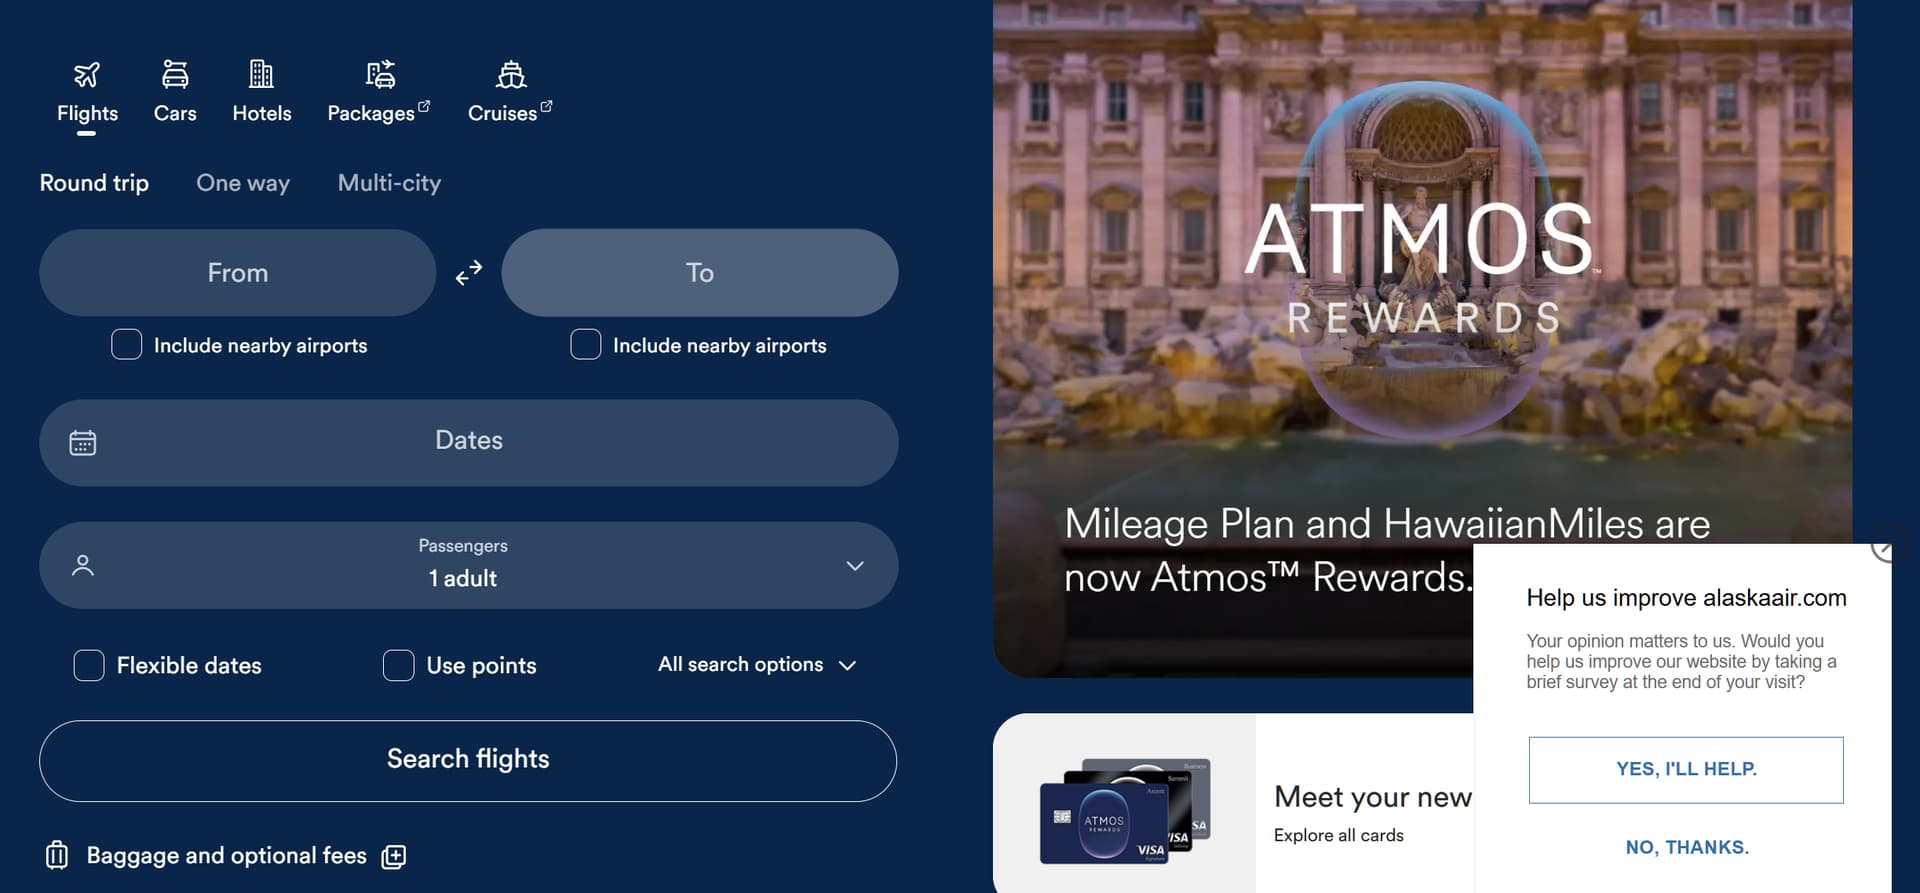Tick the Use points checkbox
The width and height of the screenshot is (1920, 893).
point(399,666)
